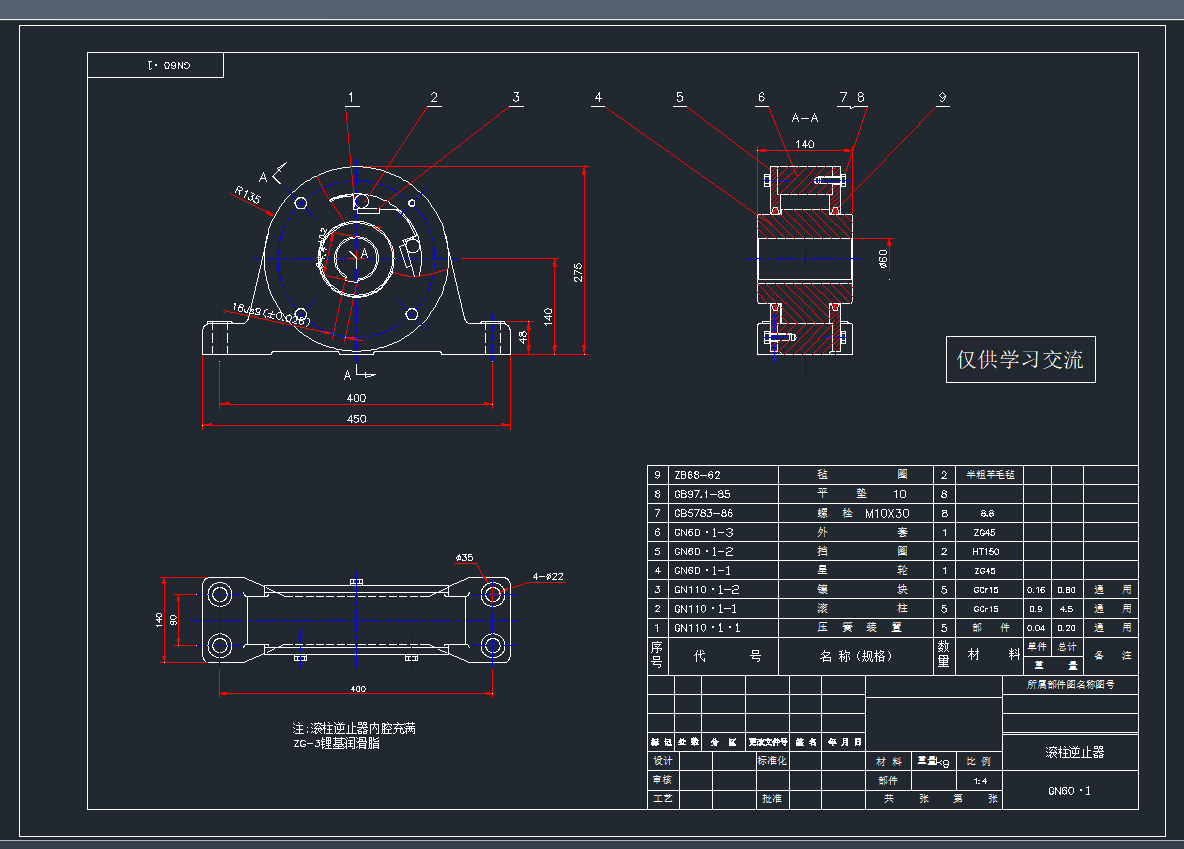
Task: Select the ZB68-62 code cell in parts list
Action: click(x=697, y=475)
